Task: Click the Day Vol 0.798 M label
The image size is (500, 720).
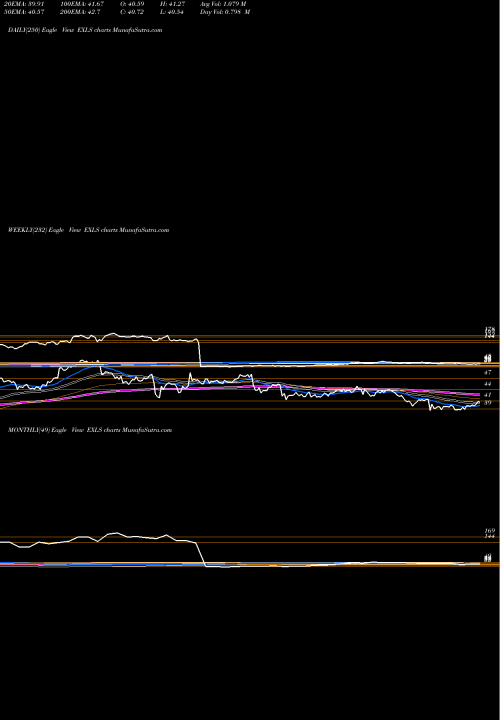Action: point(225,12)
